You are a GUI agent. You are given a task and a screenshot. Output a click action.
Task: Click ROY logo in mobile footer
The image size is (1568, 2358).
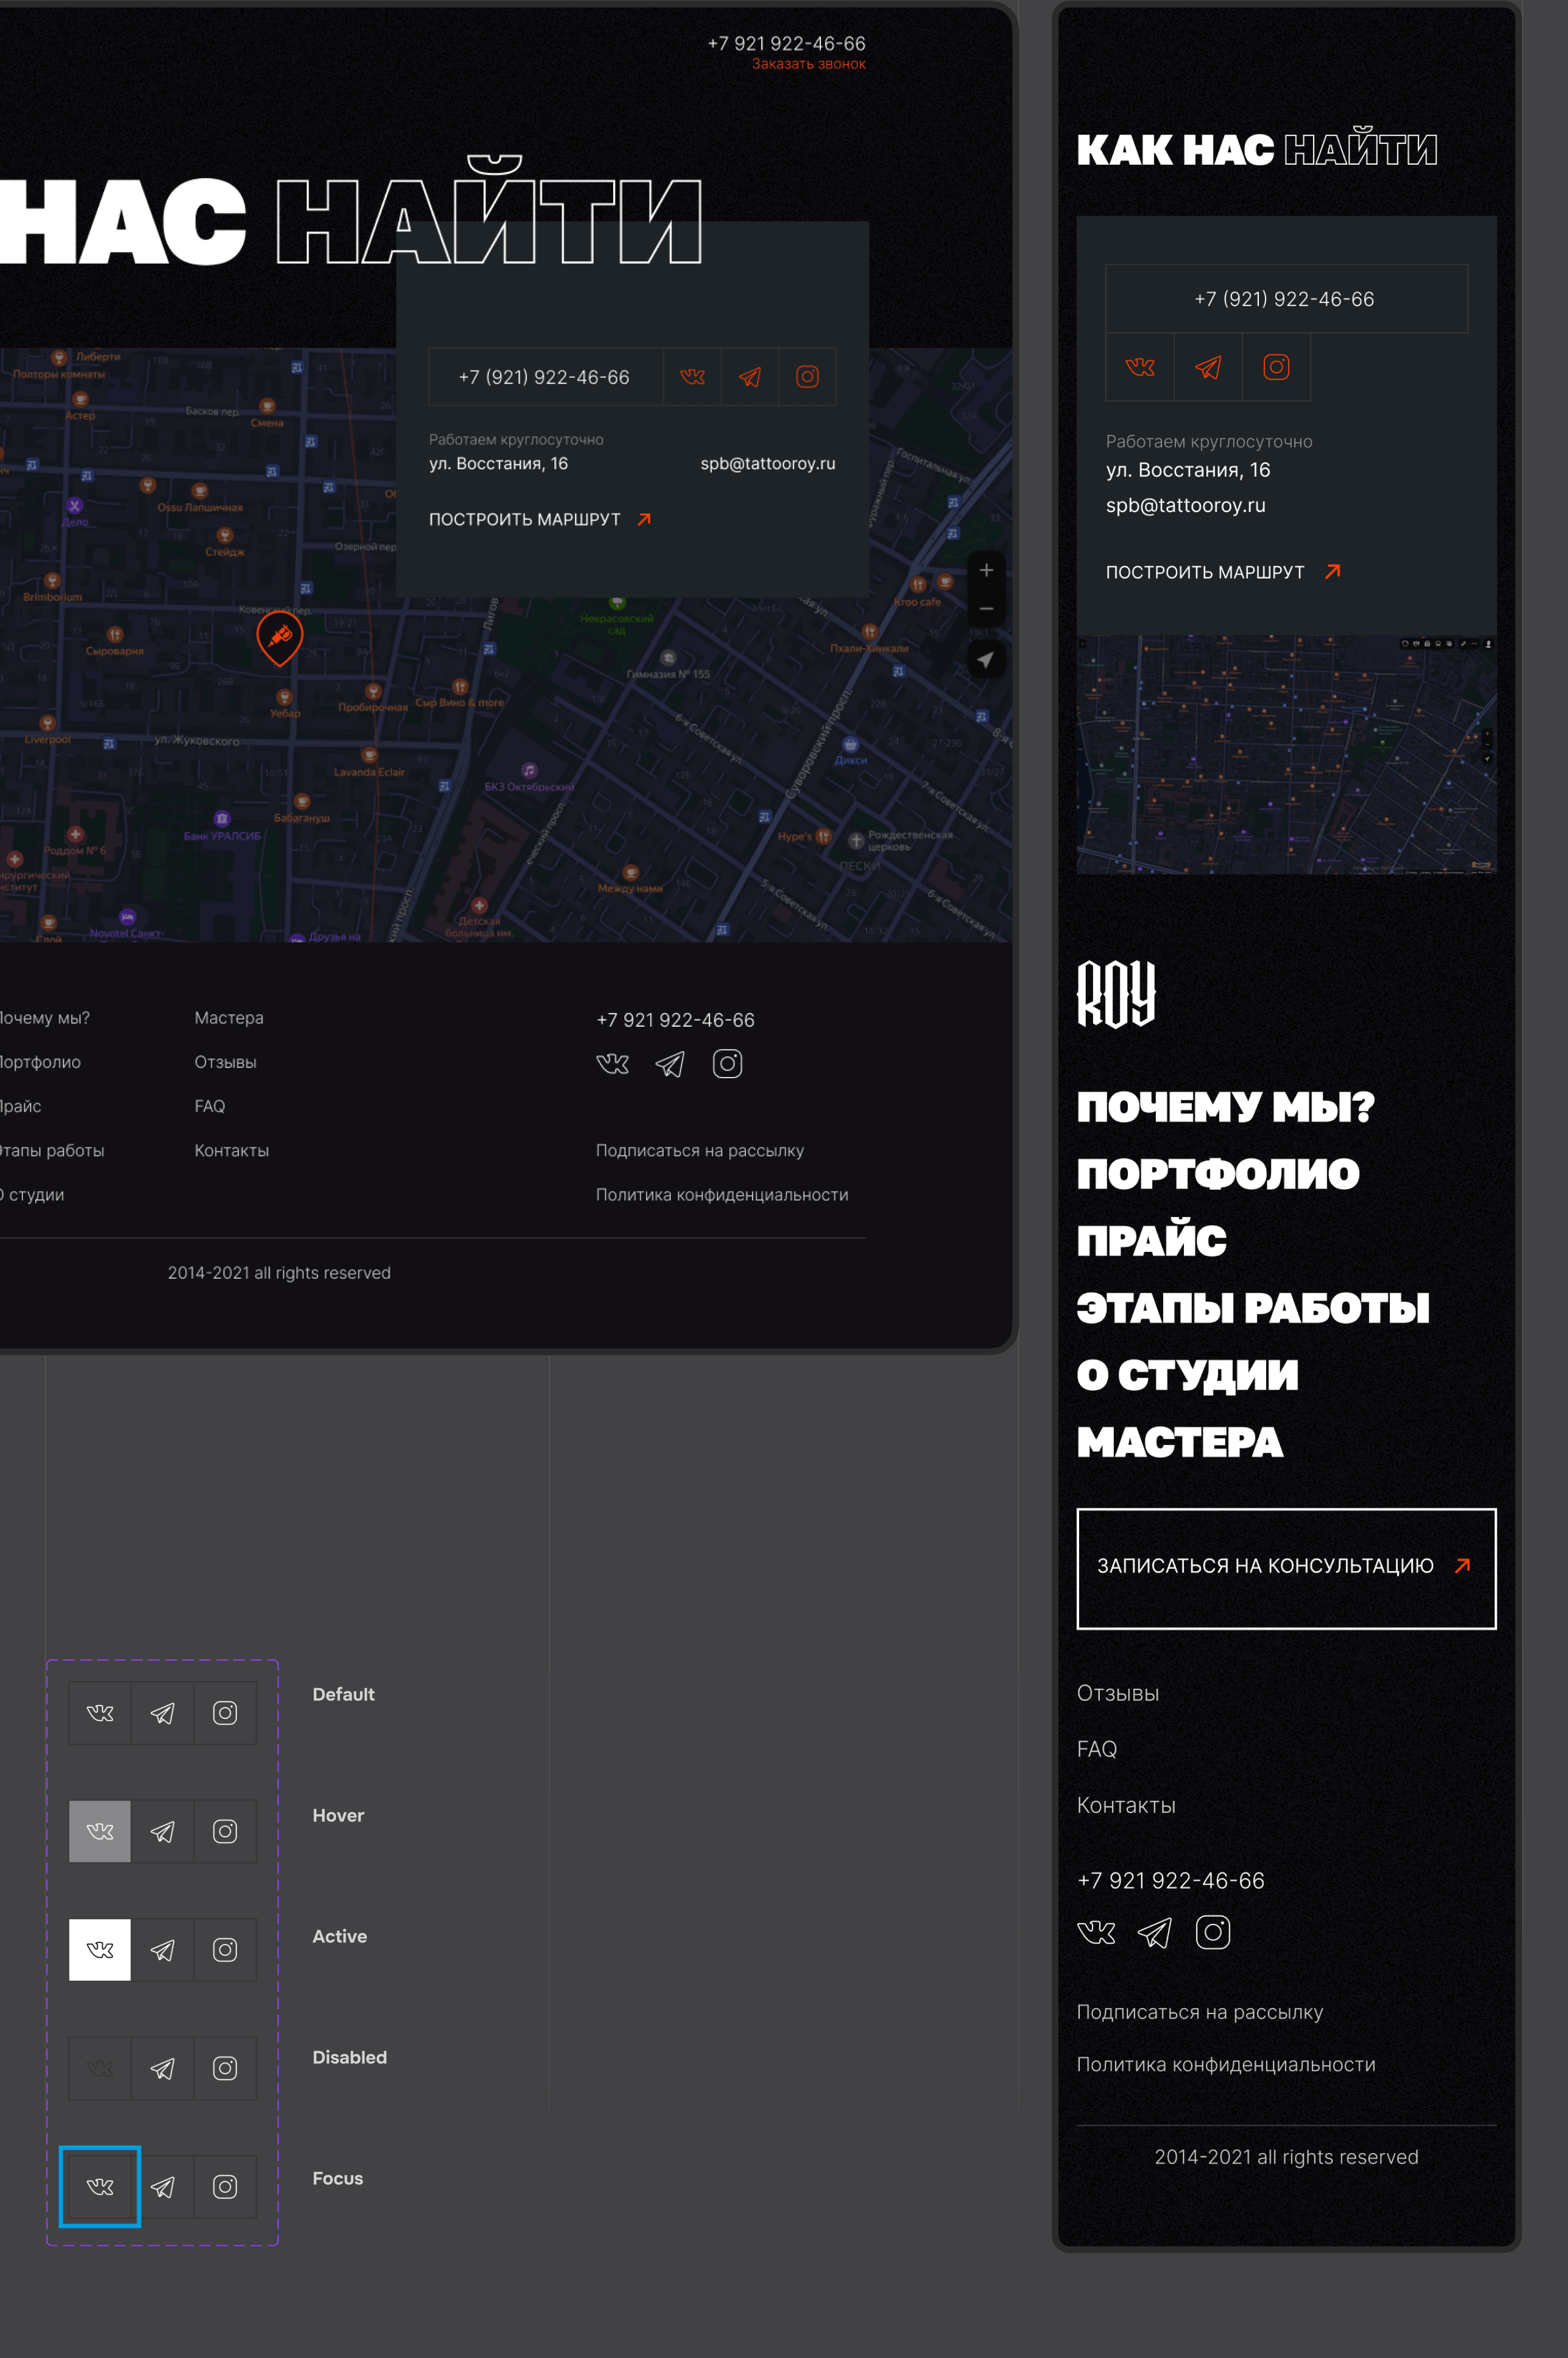[1116, 993]
